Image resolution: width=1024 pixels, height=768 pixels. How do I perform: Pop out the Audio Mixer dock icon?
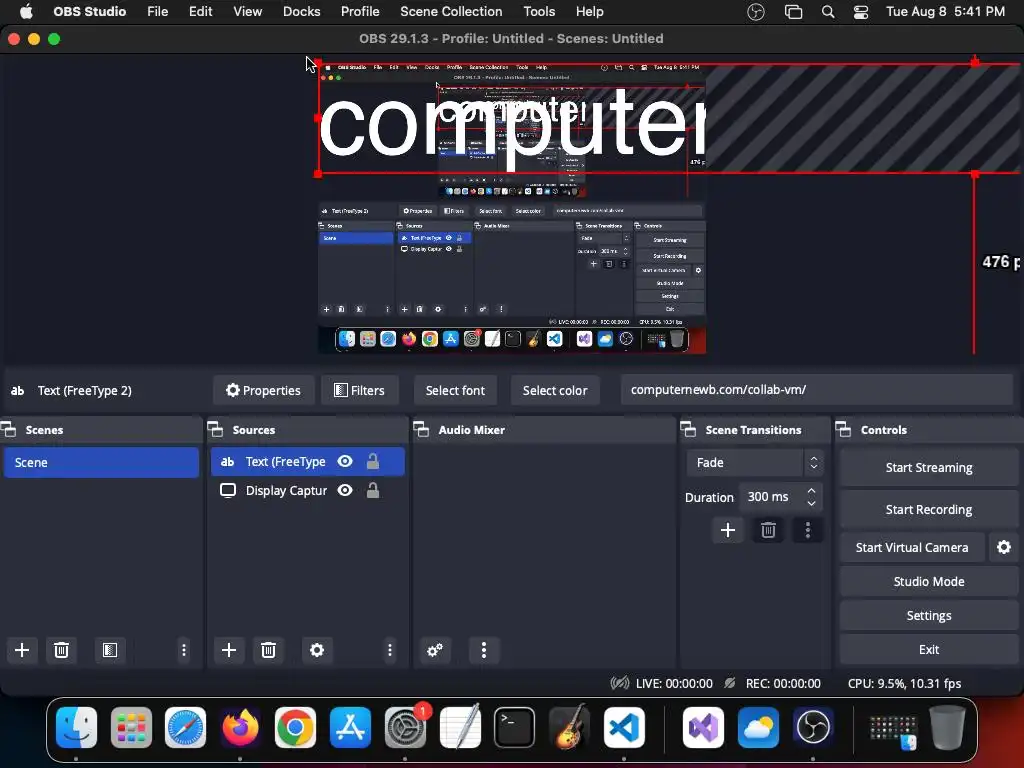[422, 430]
